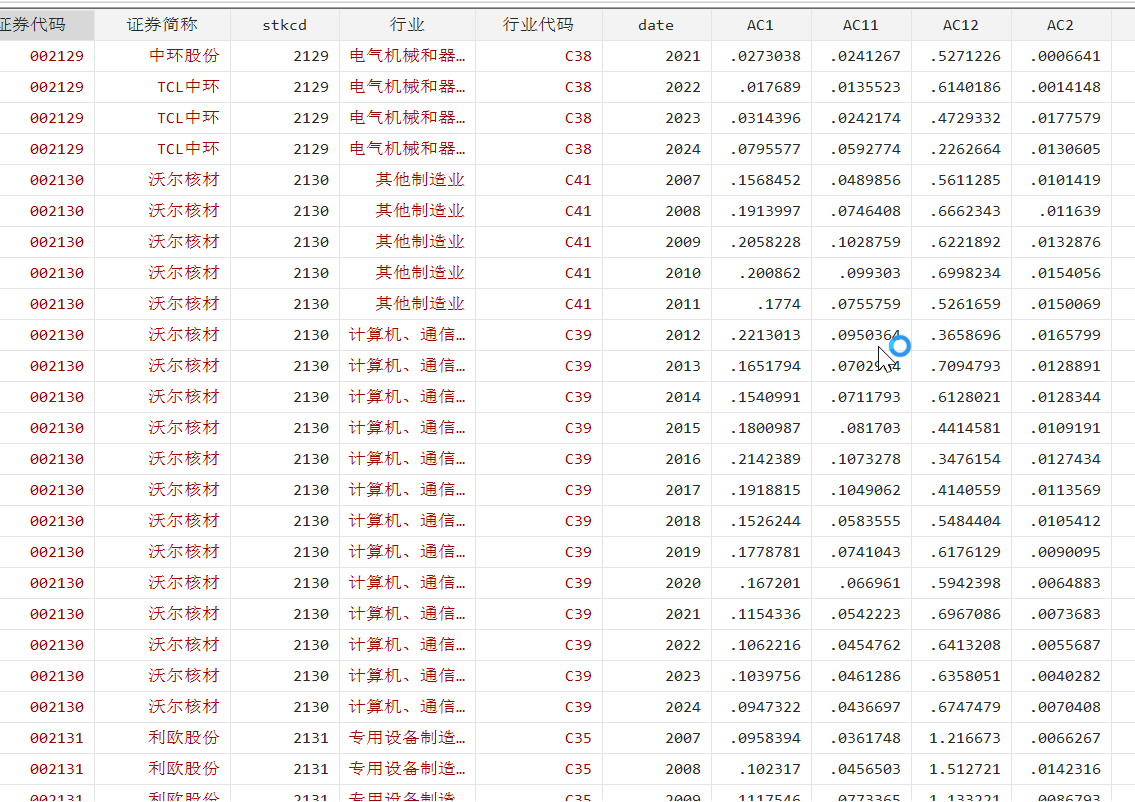Screen dimensions: 1135x802
Task: Click AC12 cell with value .6967086
Action: [x=965, y=614]
